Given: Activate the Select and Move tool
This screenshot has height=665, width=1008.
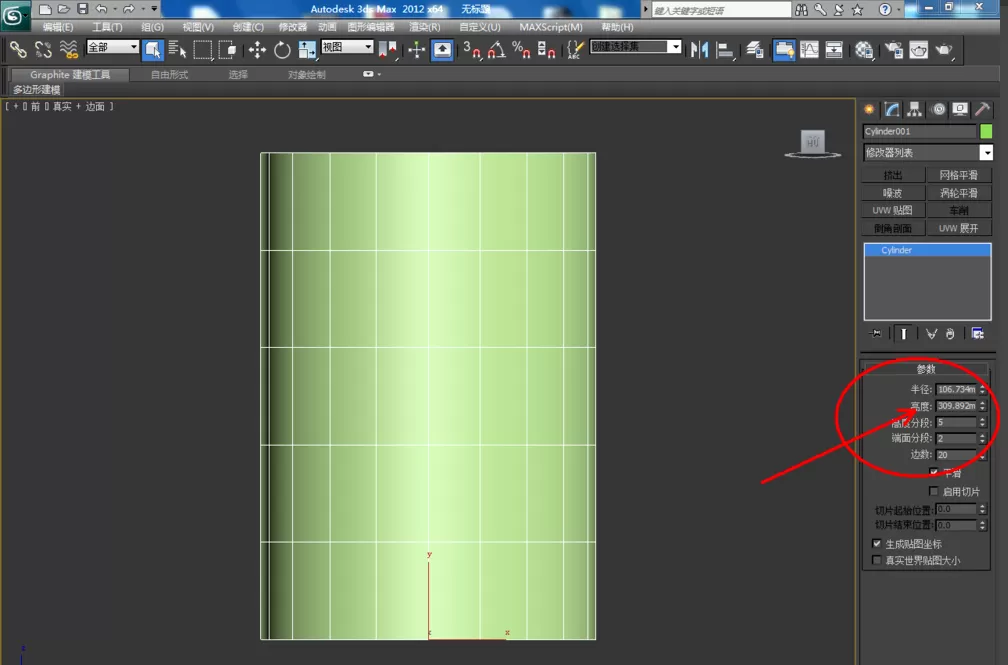Looking at the screenshot, I should (x=257, y=50).
